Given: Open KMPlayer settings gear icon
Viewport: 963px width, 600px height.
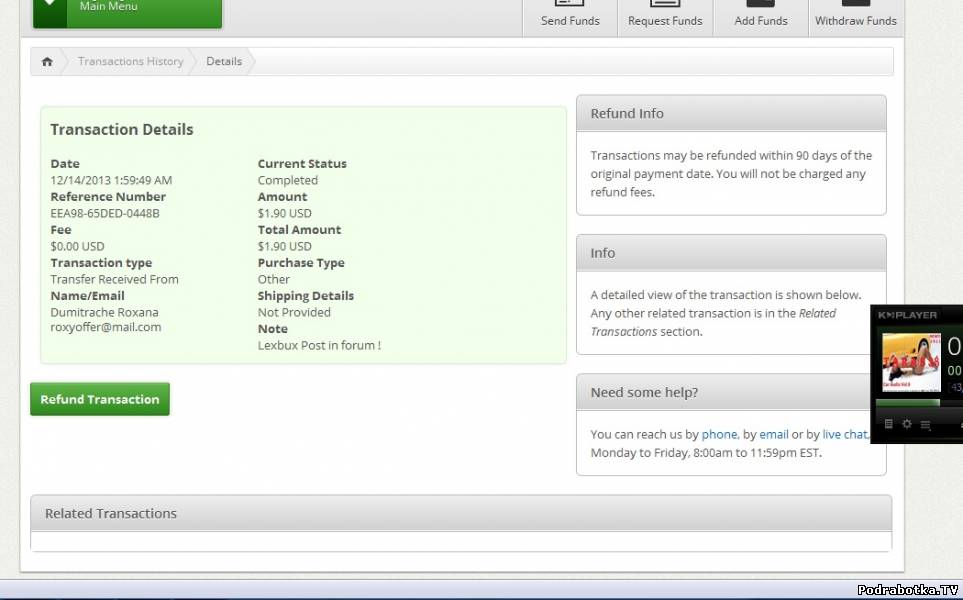Looking at the screenshot, I should coord(907,424).
